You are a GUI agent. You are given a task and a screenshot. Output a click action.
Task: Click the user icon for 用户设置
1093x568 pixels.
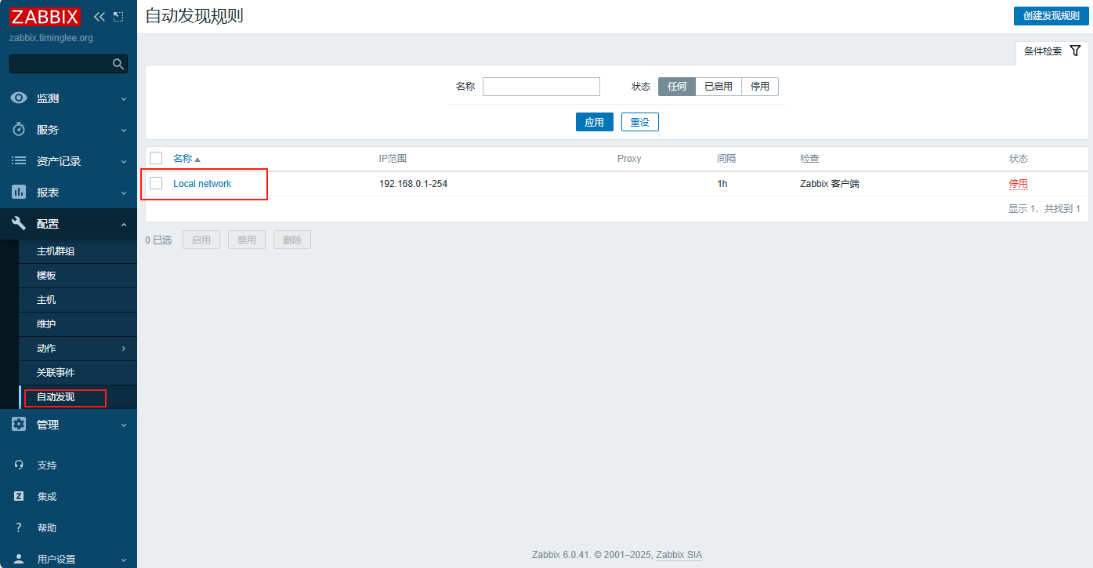click(x=19, y=559)
